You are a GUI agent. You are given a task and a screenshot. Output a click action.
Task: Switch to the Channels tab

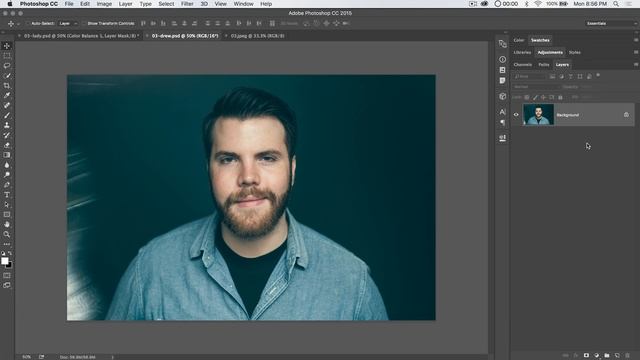click(x=523, y=64)
